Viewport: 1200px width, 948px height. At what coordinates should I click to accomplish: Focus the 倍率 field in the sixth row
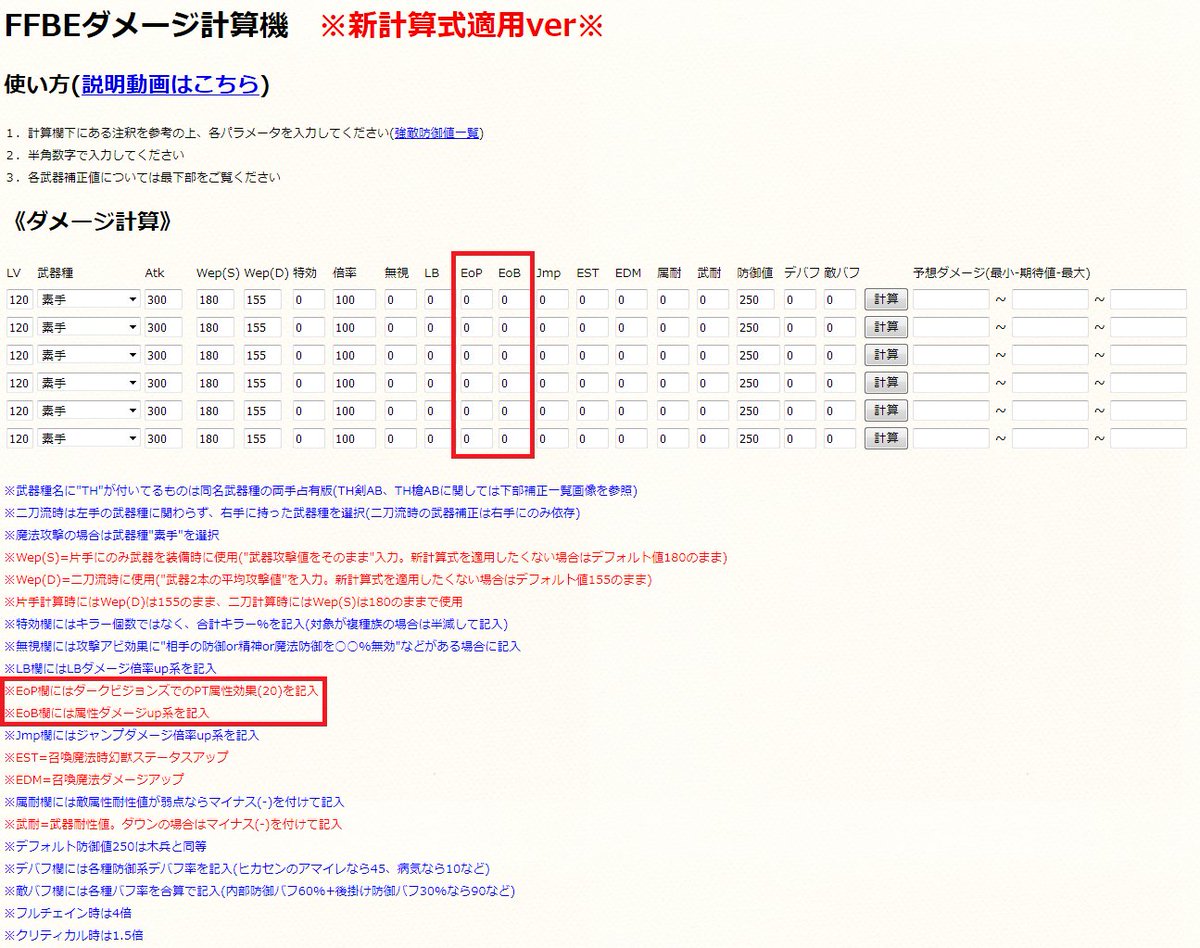354,439
